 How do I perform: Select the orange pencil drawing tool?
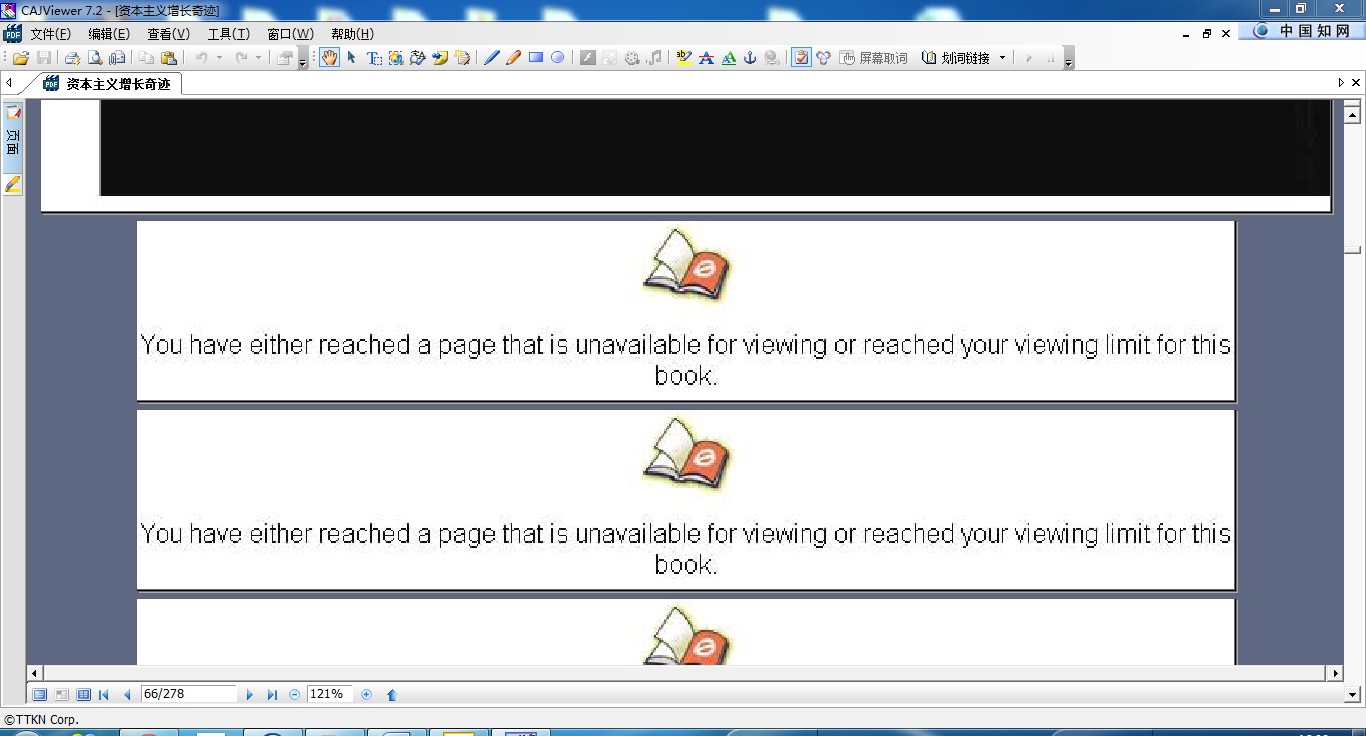pyautogui.click(x=514, y=58)
